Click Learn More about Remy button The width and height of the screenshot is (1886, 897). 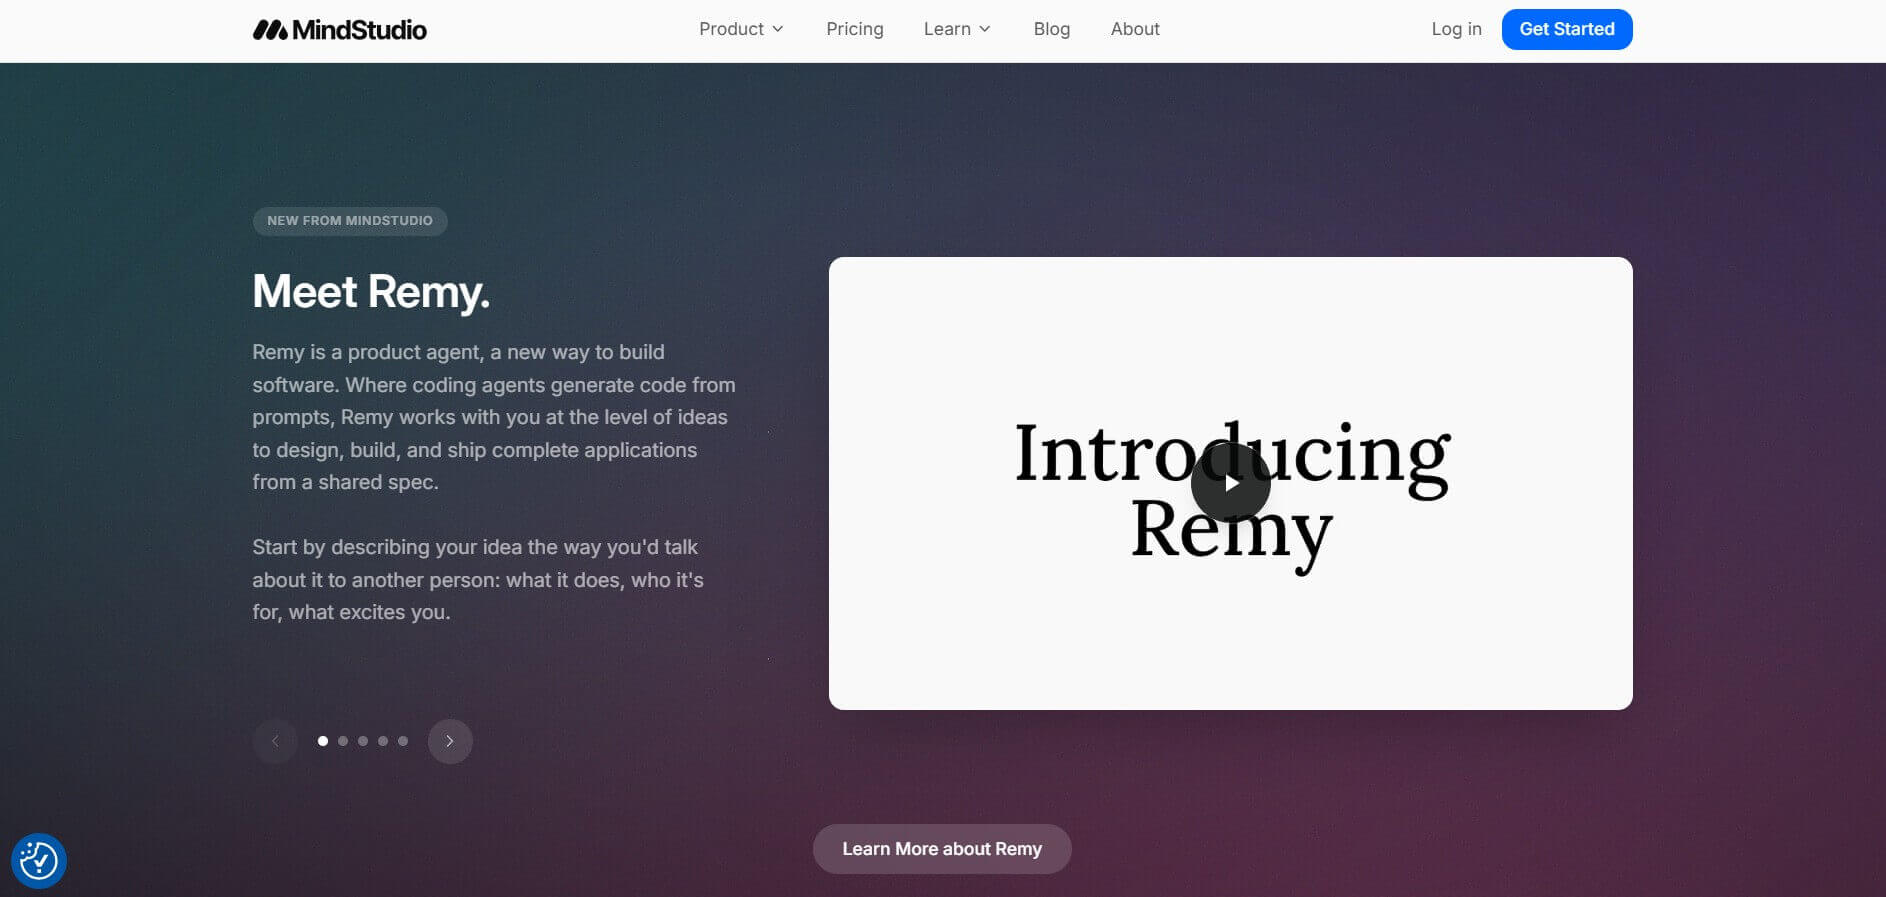tap(942, 849)
